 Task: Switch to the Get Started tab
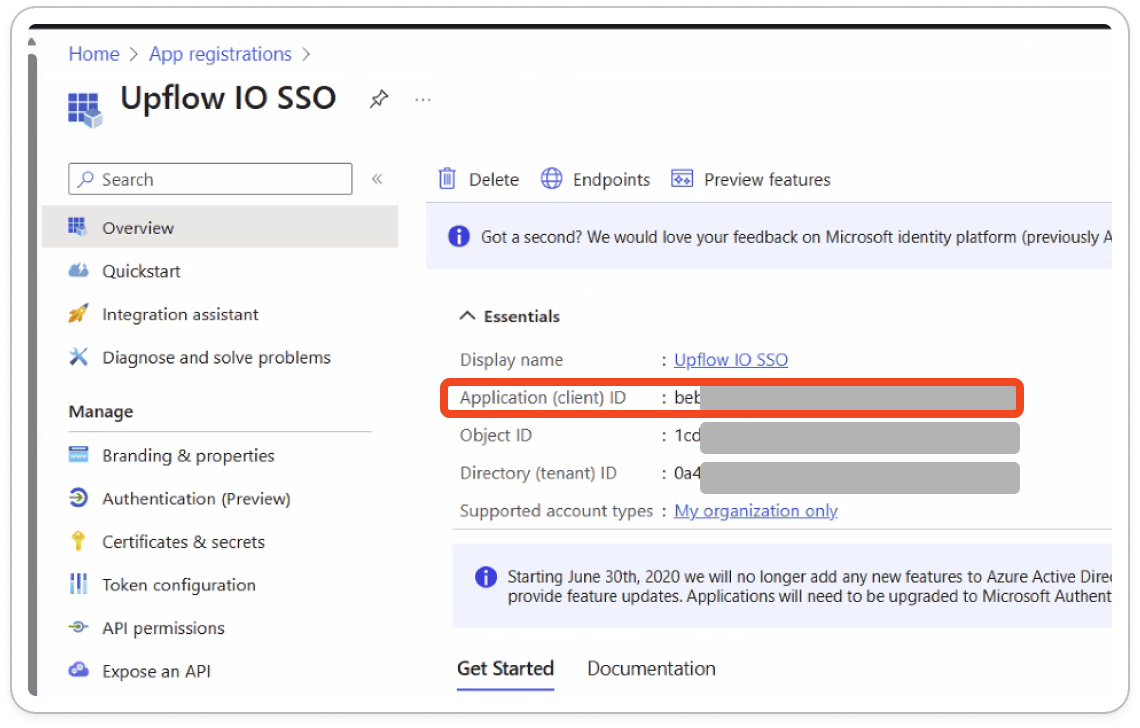tap(505, 668)
